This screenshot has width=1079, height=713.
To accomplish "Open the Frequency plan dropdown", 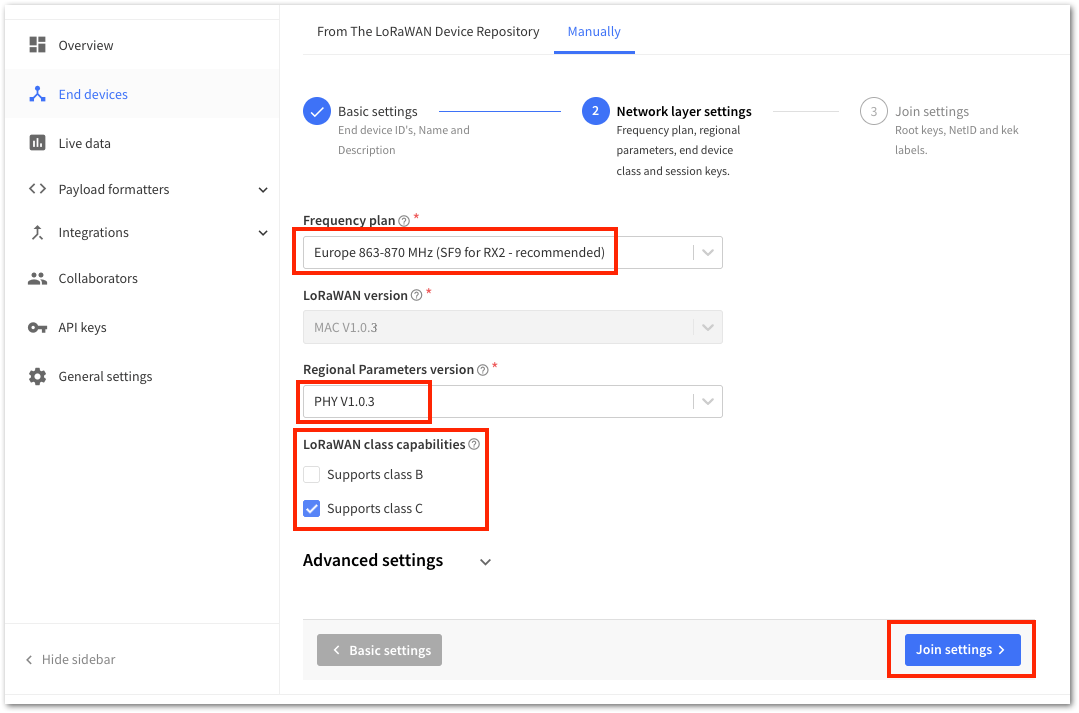I will [x=513, y=253].
